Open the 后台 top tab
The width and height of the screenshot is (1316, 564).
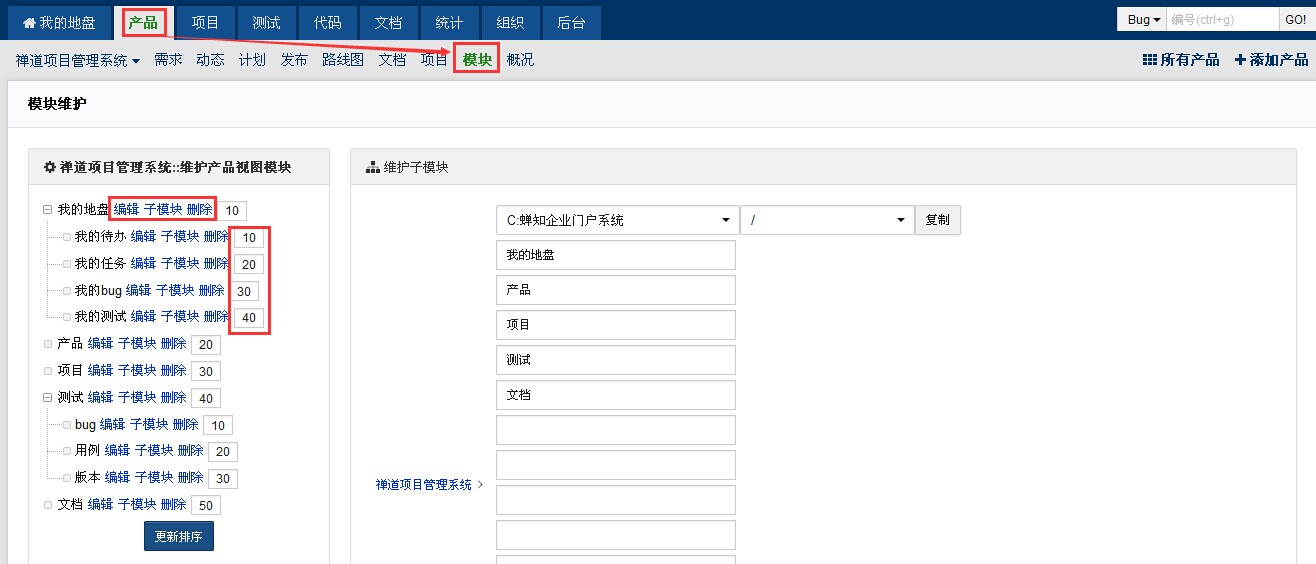pos(571,22)
